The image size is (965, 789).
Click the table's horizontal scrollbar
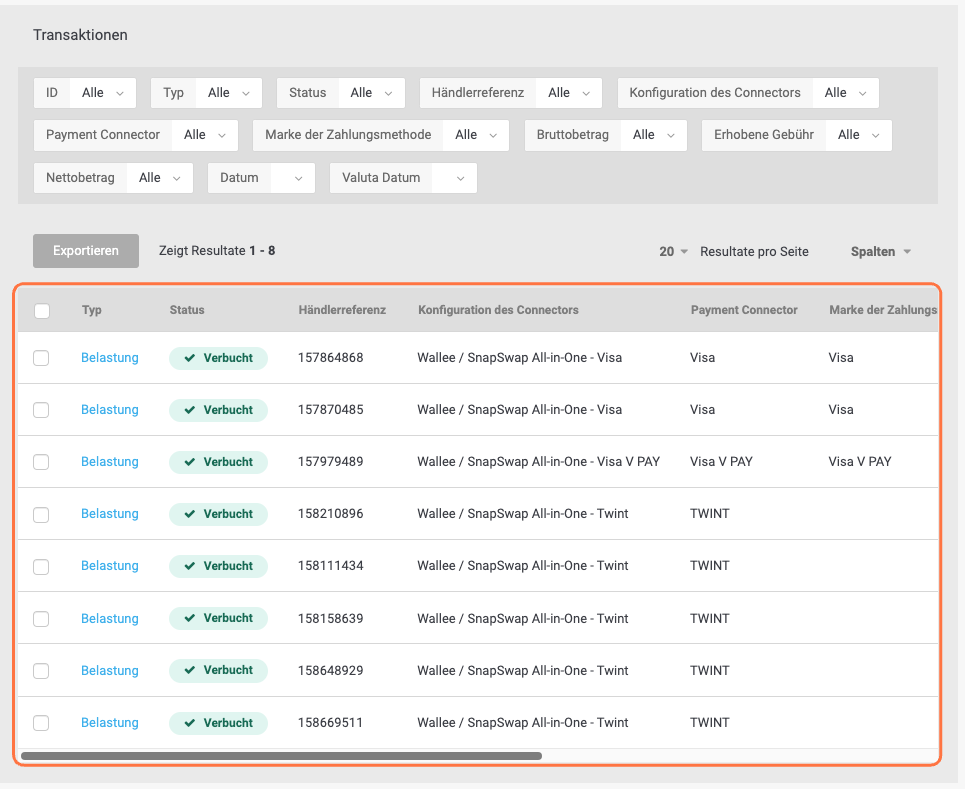[x=281, y=756]
